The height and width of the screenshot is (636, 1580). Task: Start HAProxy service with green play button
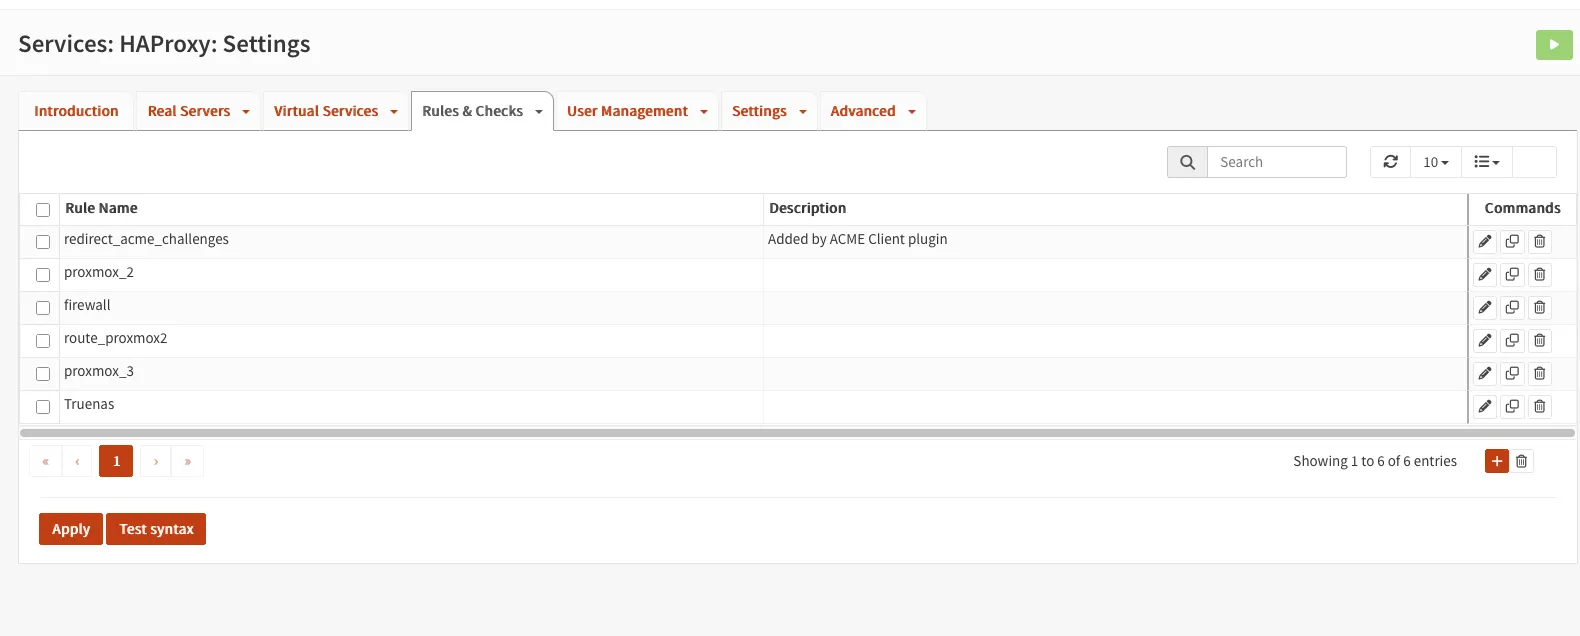pyautogui.click(x=1554, y=45)
